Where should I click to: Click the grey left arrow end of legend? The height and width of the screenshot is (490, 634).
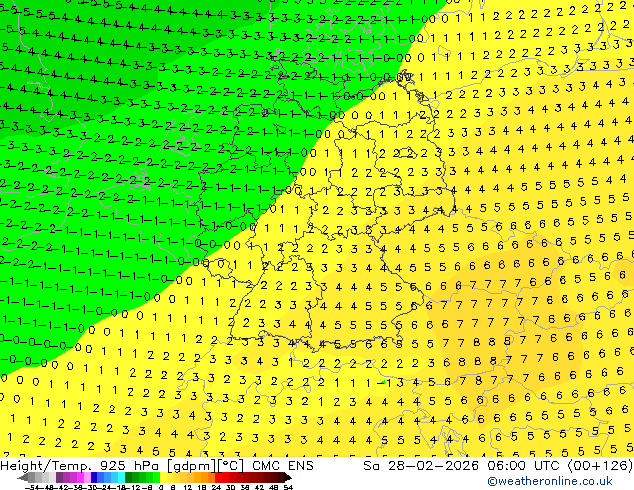click(23, 477)
